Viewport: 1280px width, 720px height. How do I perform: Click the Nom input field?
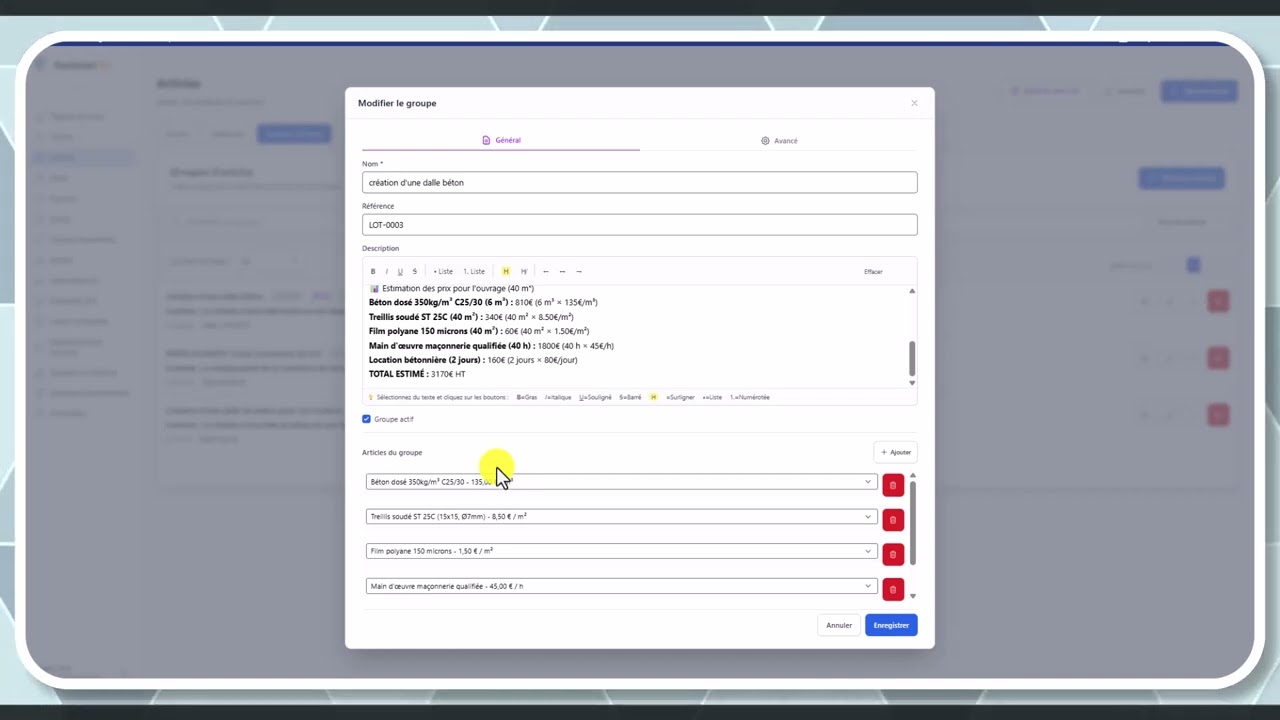coord(639,182)
